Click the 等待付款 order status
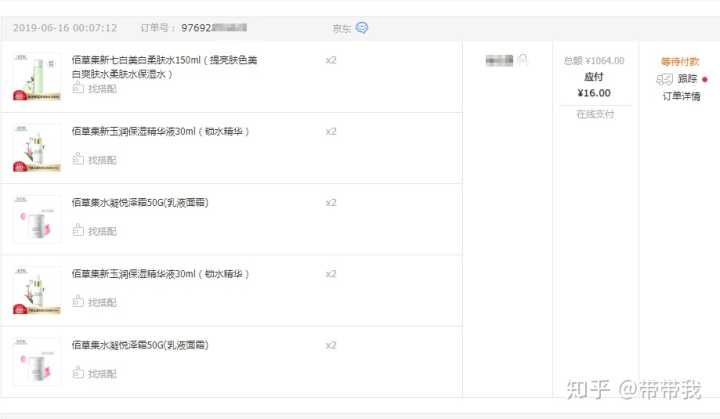This screenshot has height=419, width=720. (x=680, y=62)
